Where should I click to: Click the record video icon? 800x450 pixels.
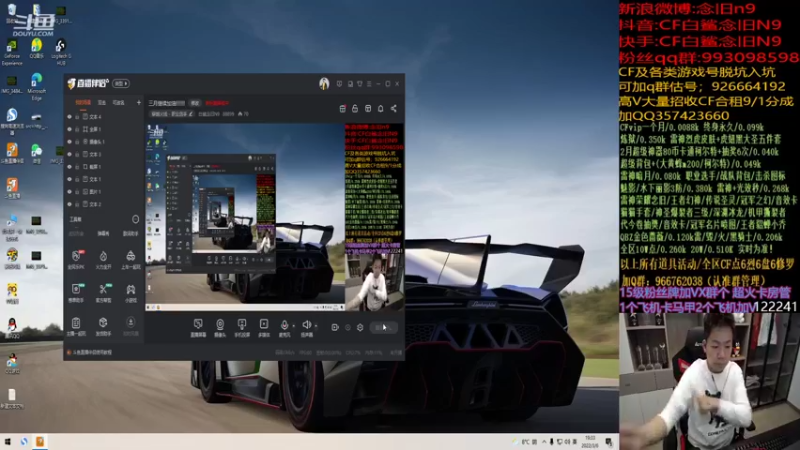click(335, 328)
